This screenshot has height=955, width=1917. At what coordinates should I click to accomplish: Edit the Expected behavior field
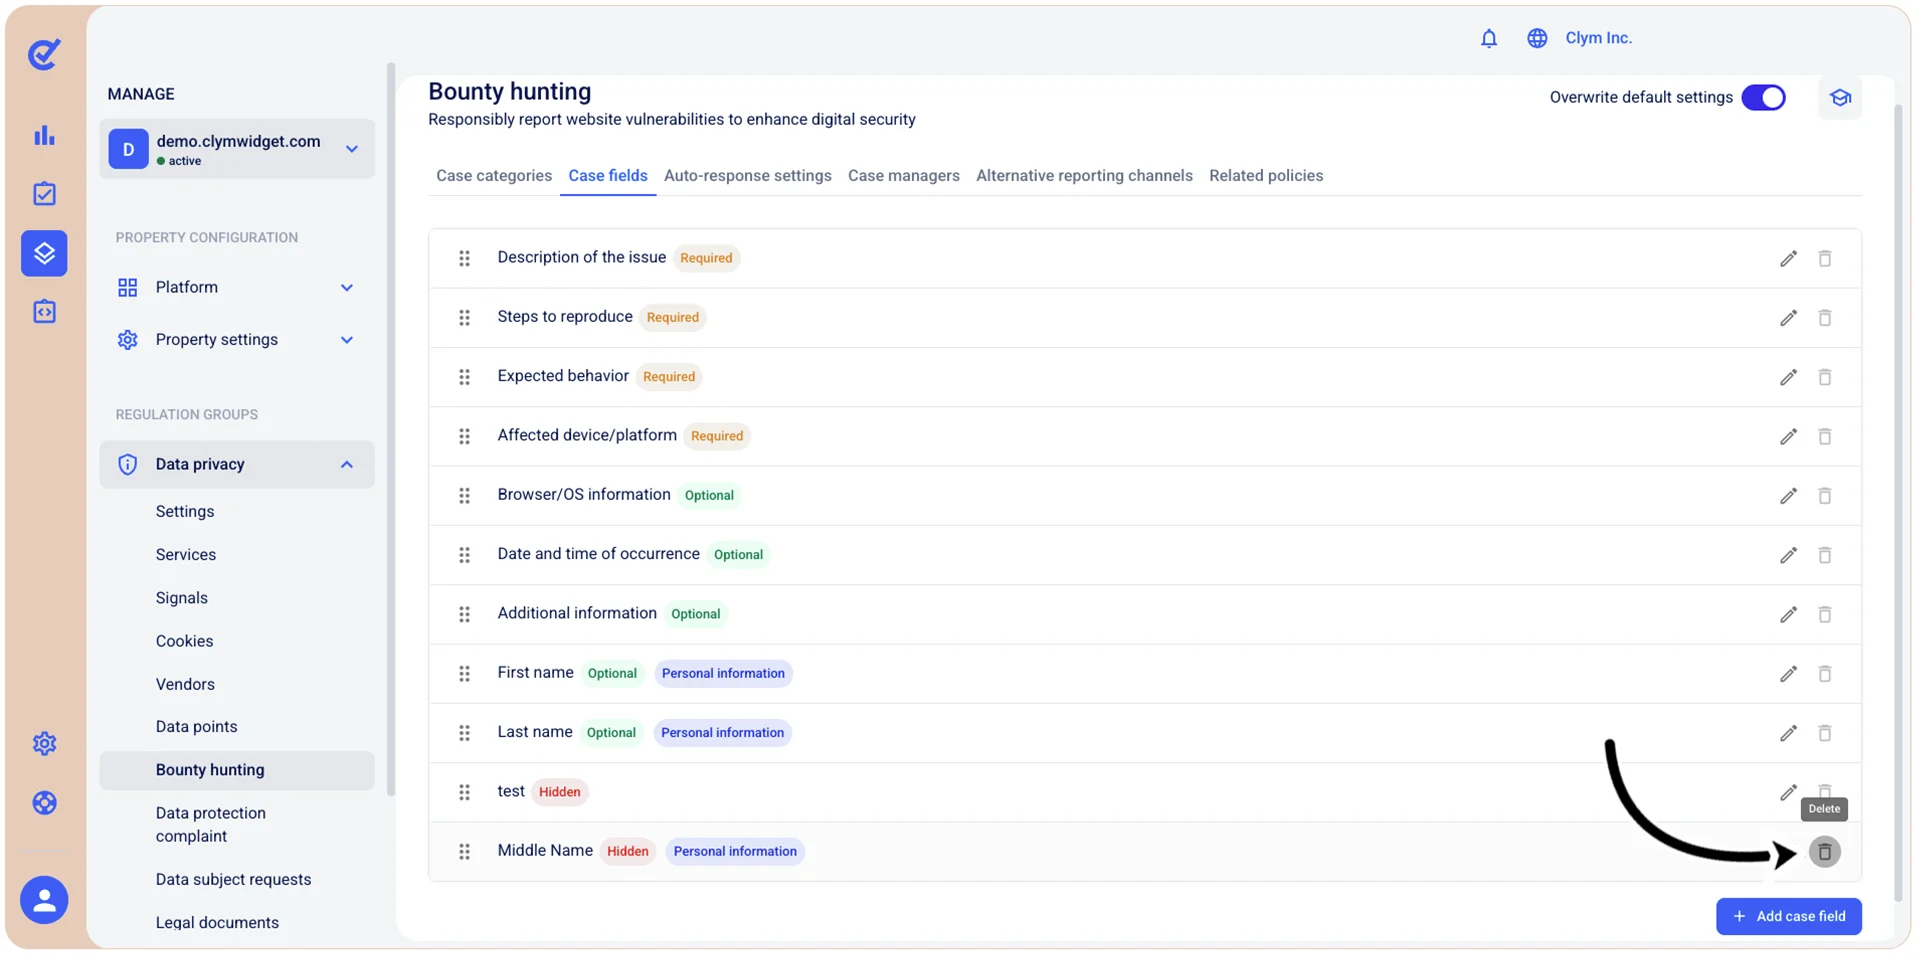pos(1788,377)
